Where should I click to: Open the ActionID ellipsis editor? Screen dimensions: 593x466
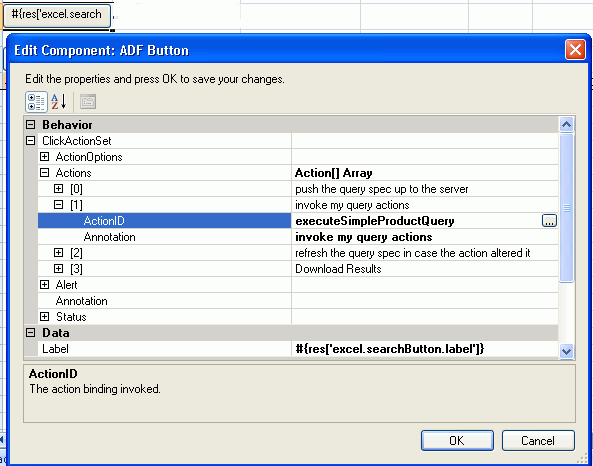point(549,221)
